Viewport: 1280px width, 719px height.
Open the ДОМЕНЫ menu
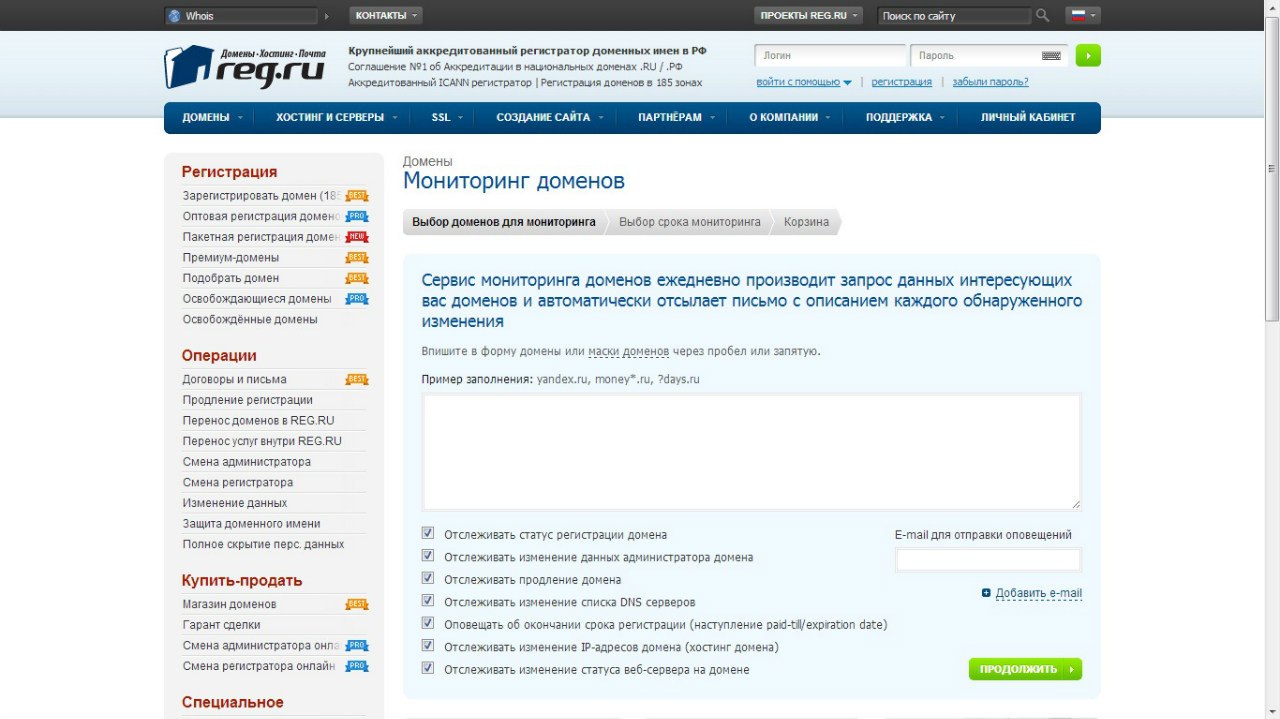point(212,117)
